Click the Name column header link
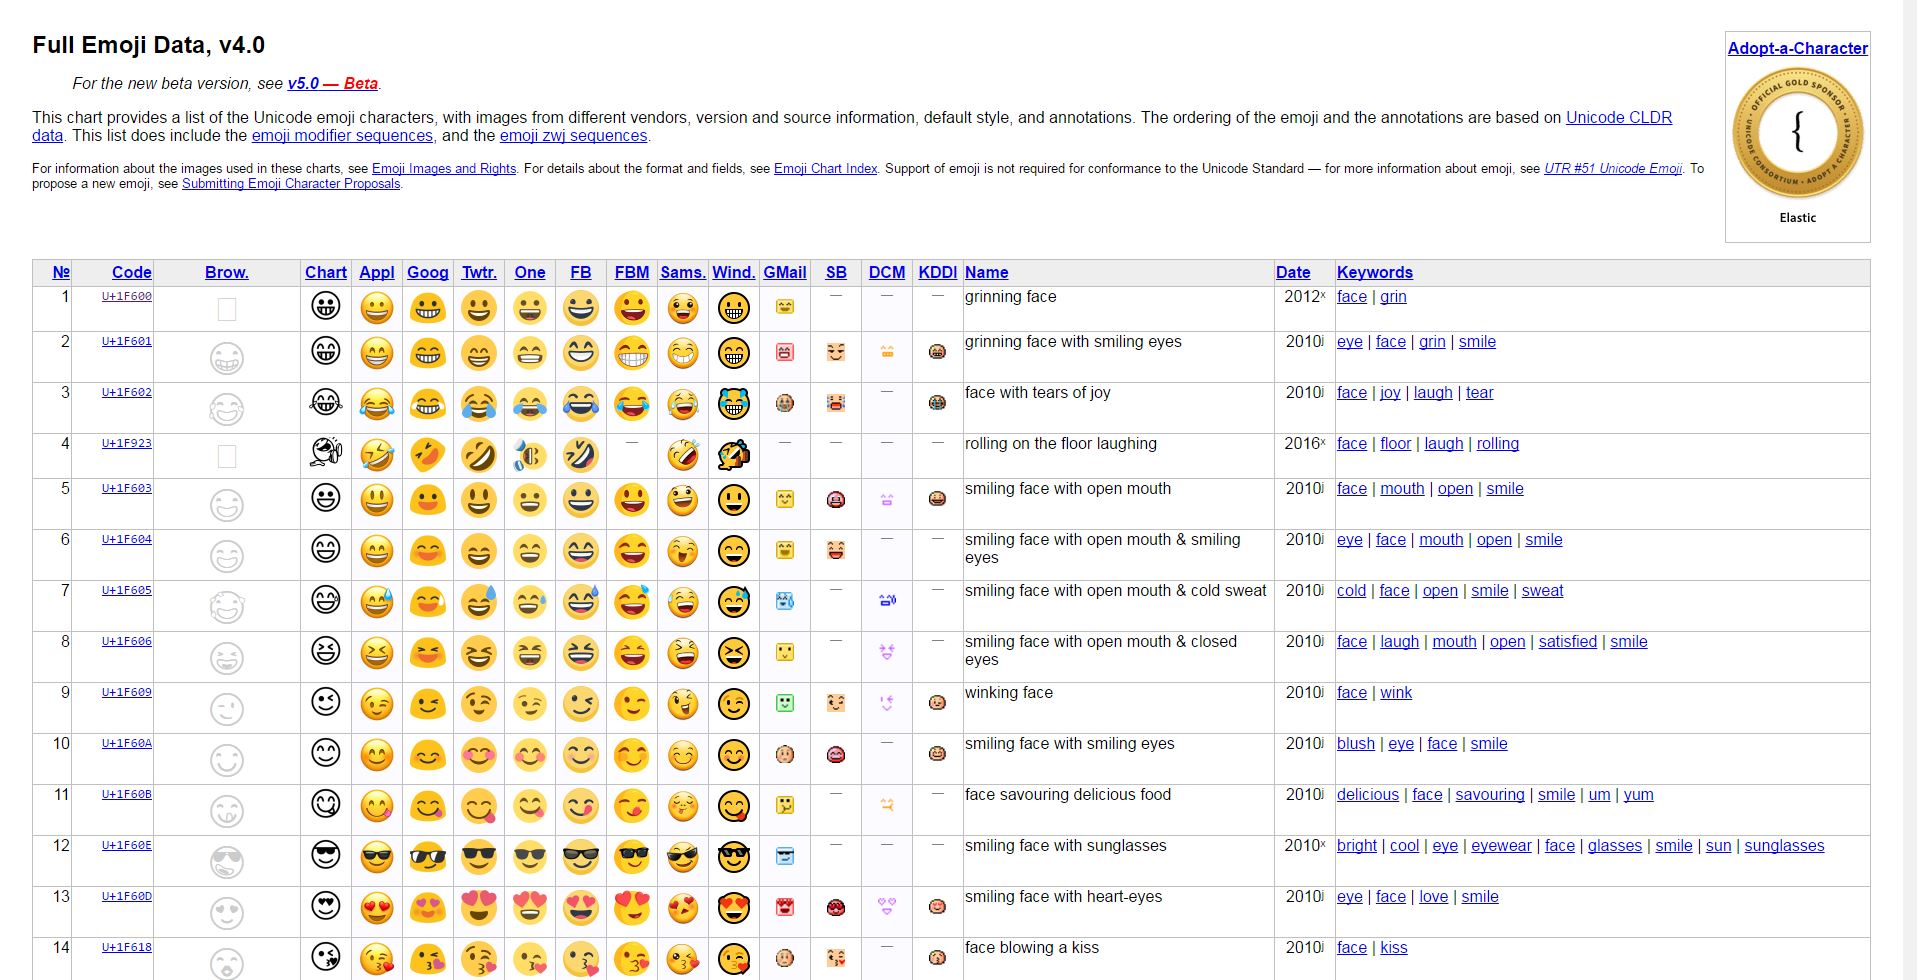The height and width of the screenshot is (980, 1917). 986,272
